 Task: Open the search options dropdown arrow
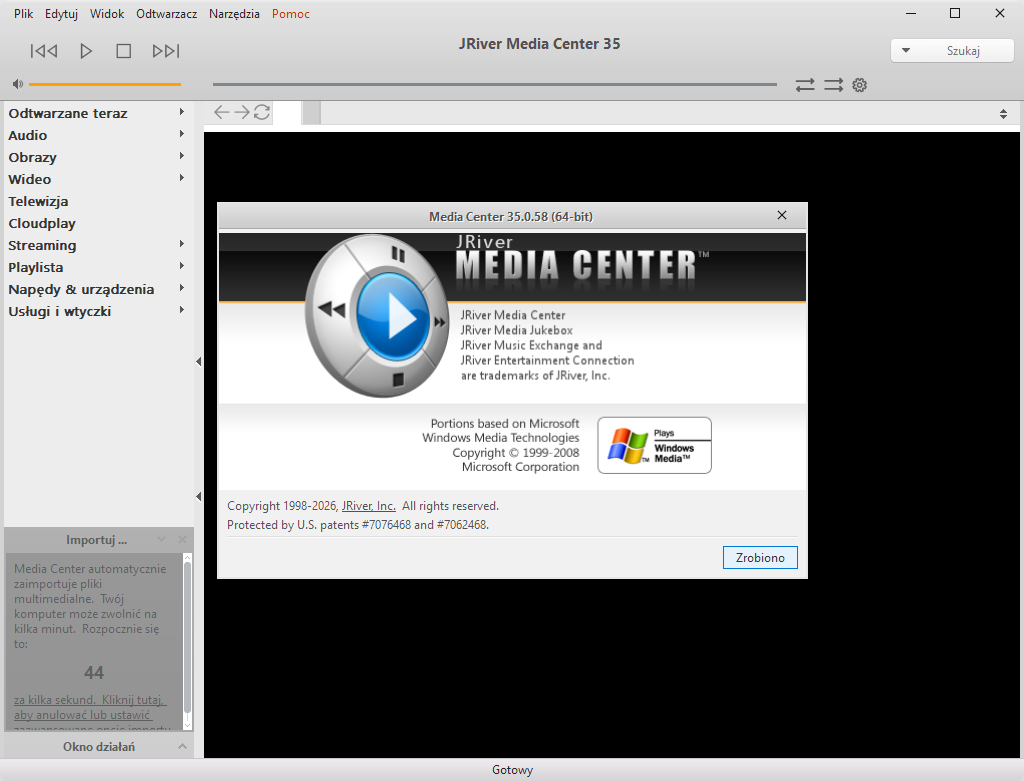pos(906,50)
